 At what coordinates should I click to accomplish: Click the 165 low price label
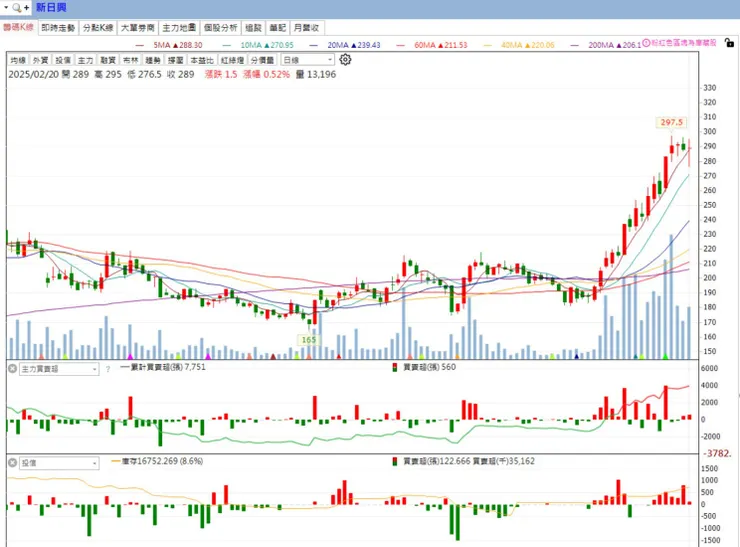(x=309, y=340)
